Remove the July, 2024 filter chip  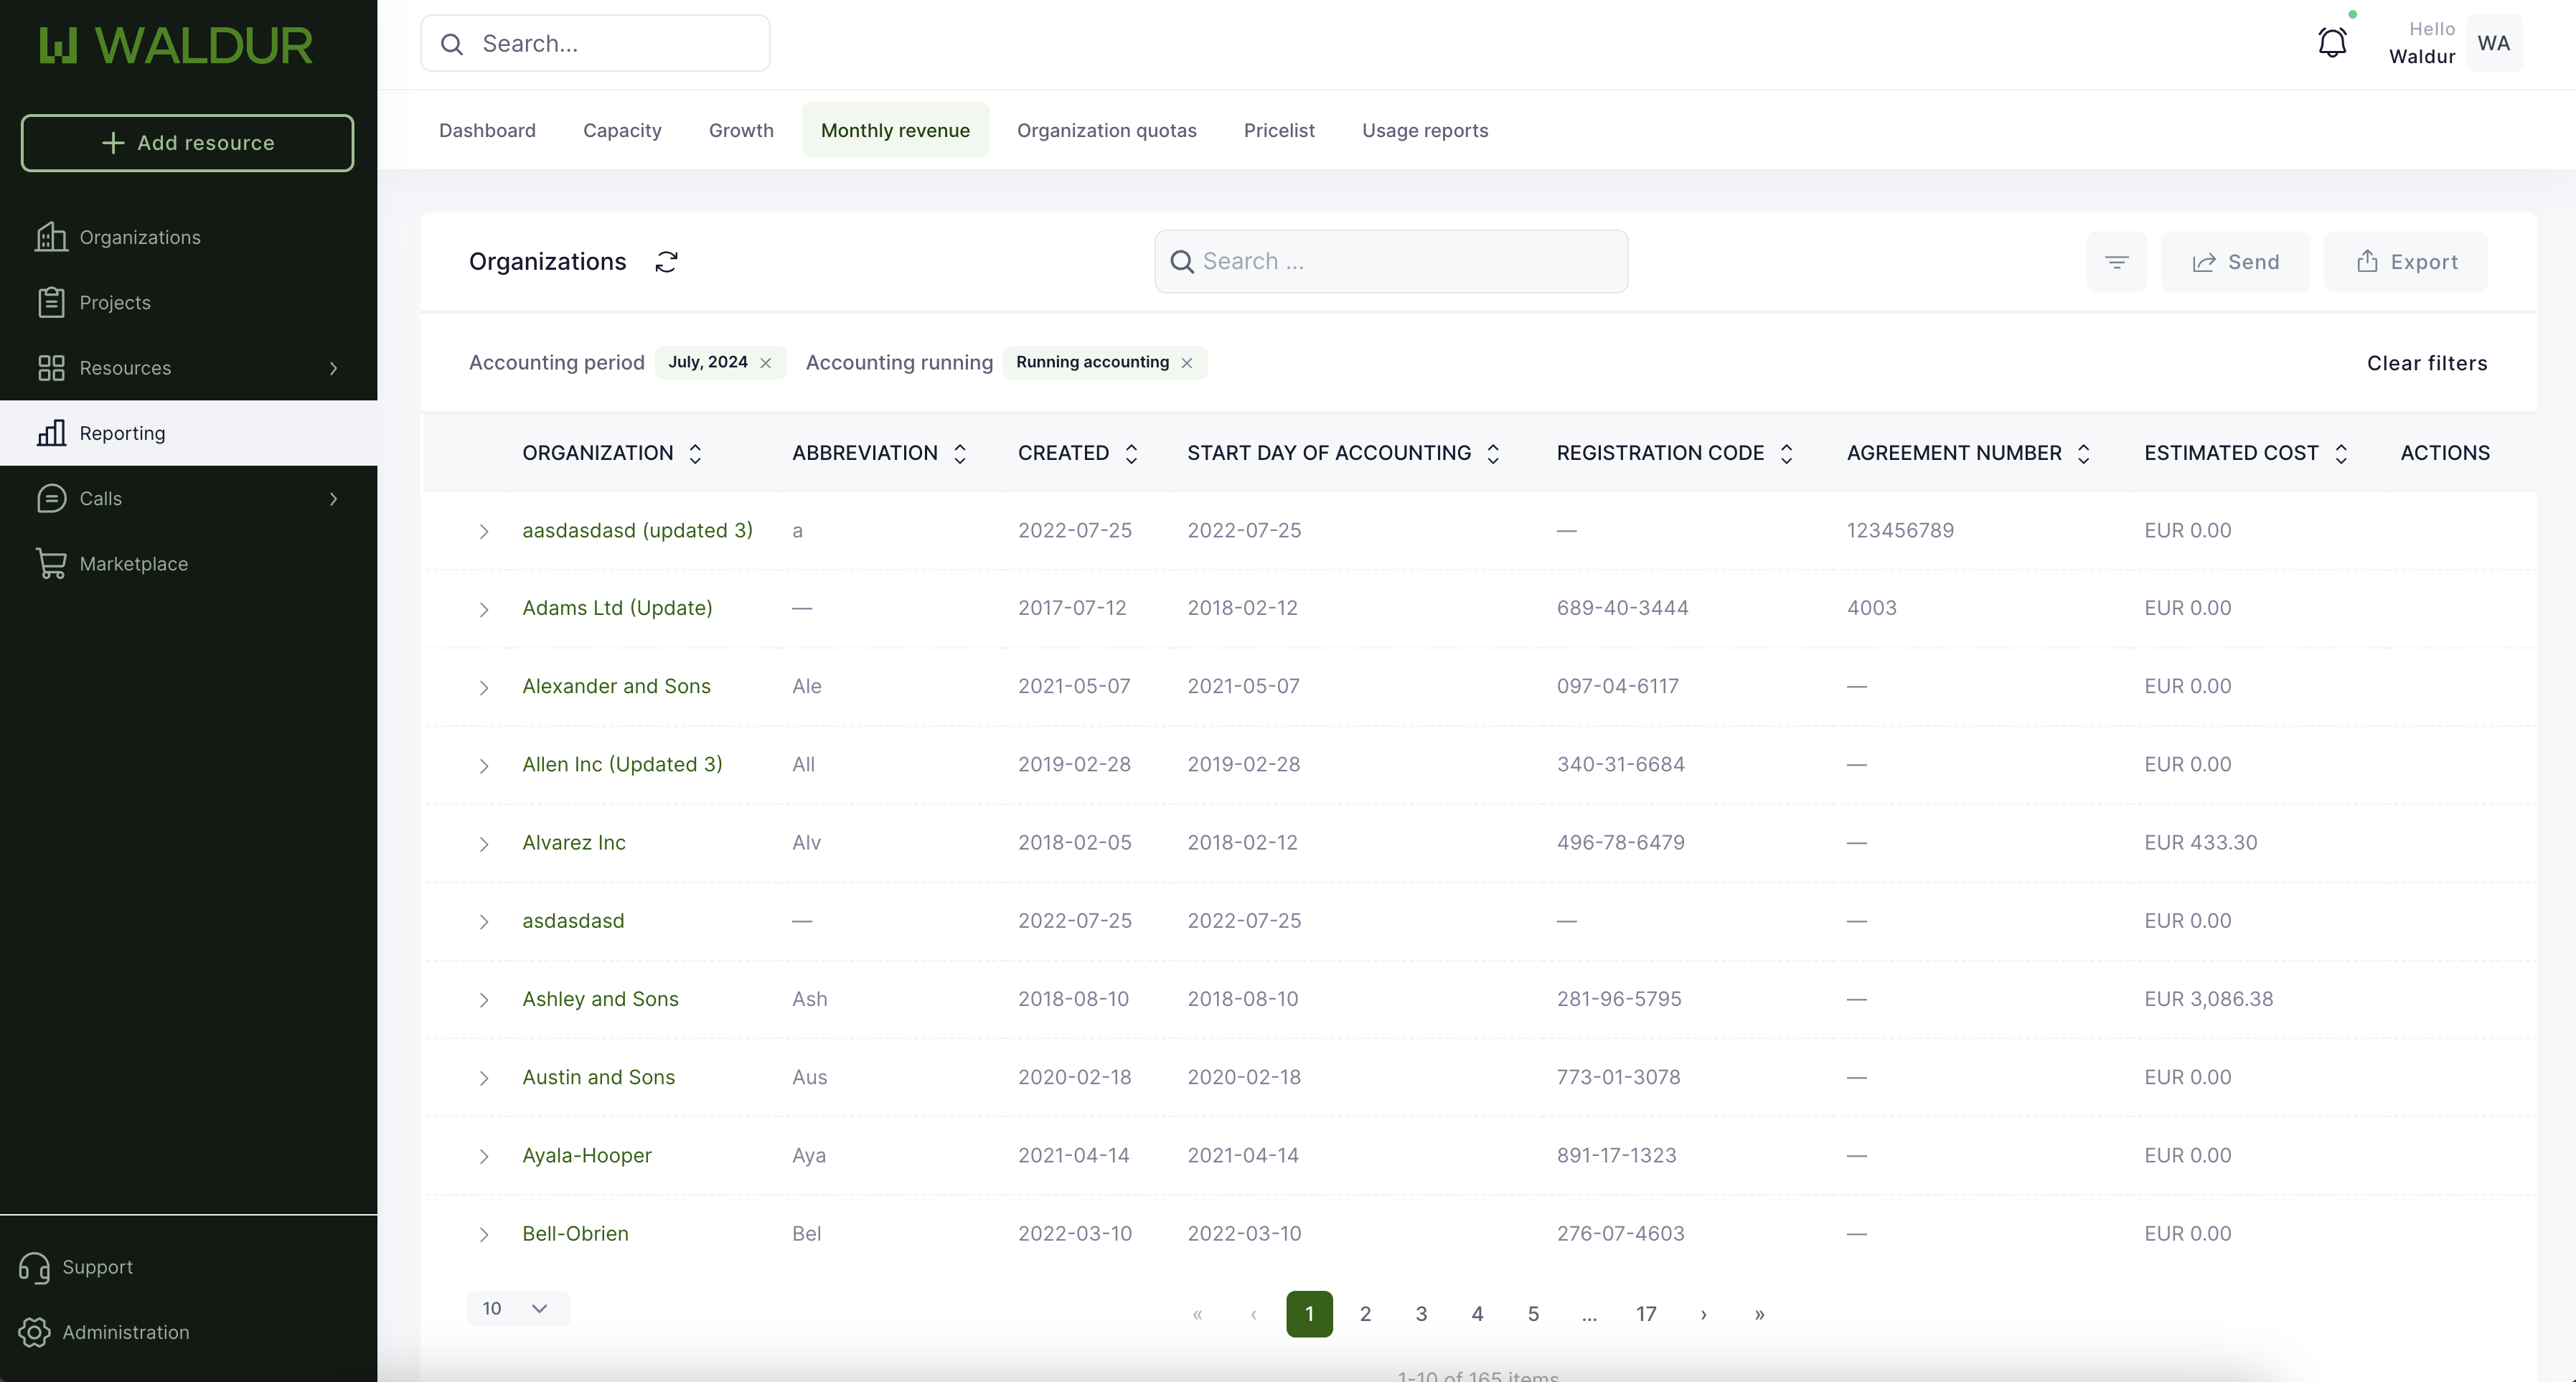coord(766,363)
